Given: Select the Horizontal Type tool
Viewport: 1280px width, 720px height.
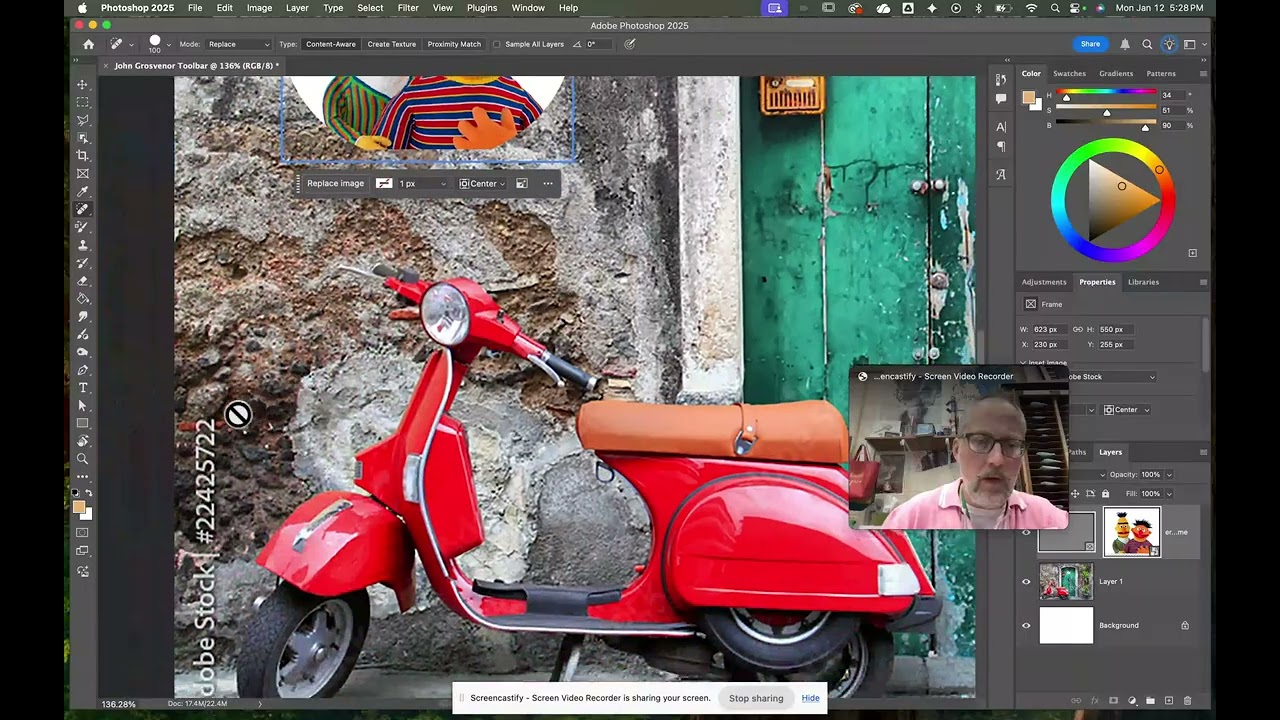Looking at the screenshot, I should [83, 387].
